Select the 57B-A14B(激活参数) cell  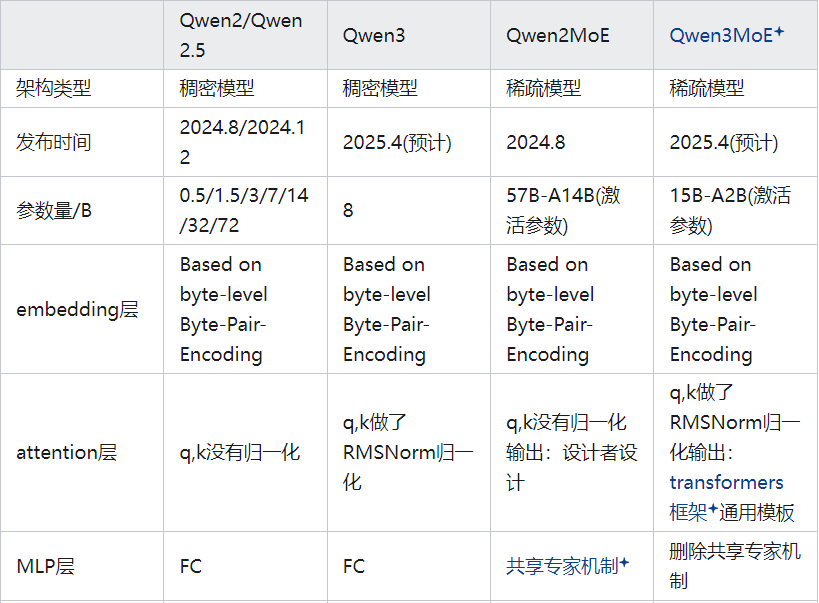click(572, 211)
